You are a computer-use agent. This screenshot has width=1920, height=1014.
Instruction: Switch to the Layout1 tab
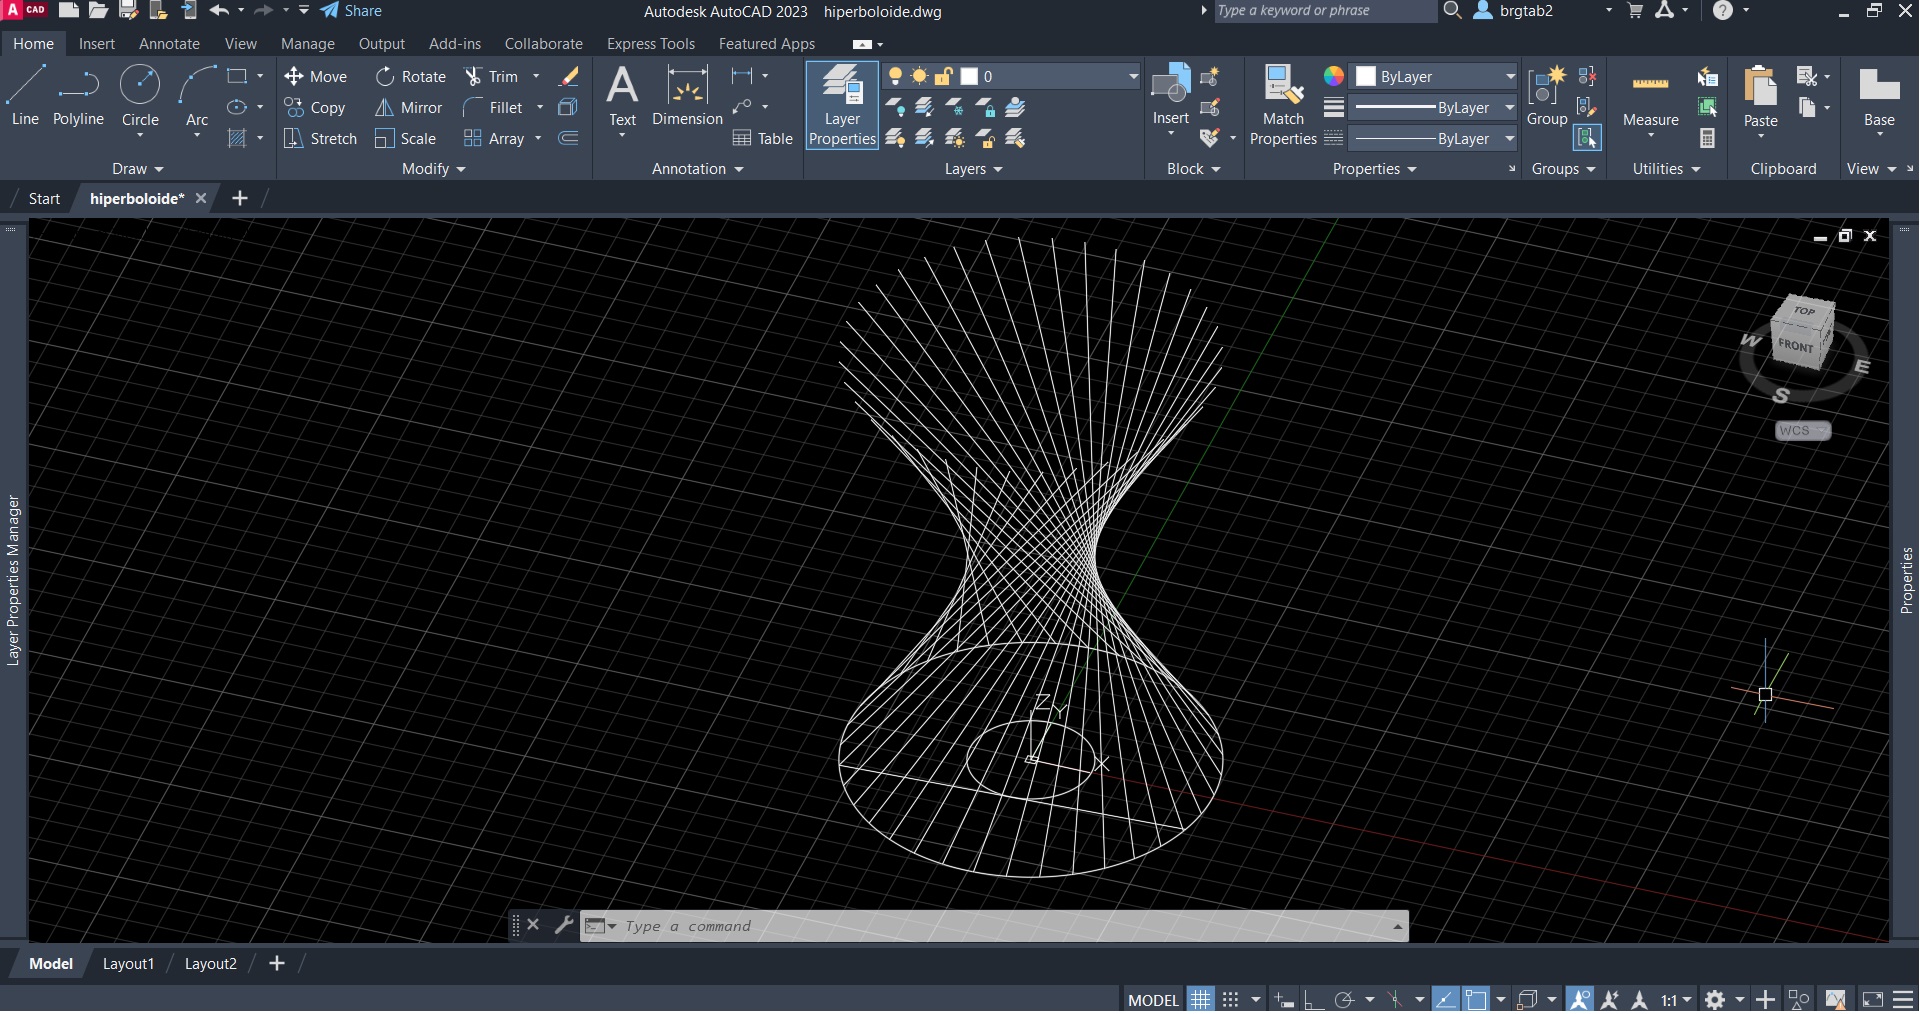[128, 964]
